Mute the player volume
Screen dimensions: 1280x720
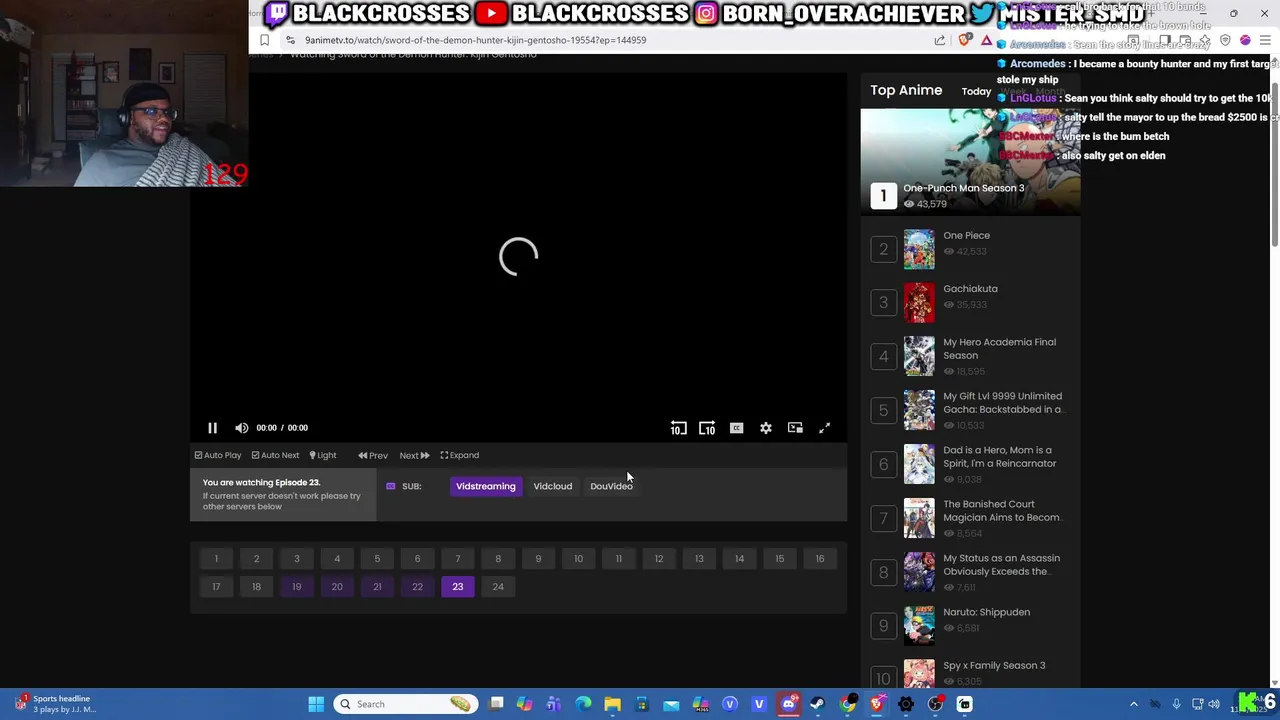pyautogui.click(x=241, y=428)
